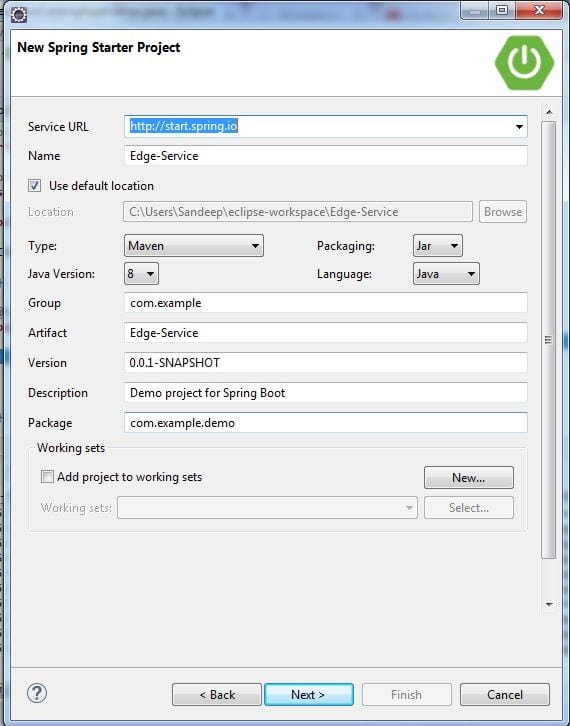The image size is (570, 726).
Task: Click the Group field com.example
Action: click(x=326, y=303)
